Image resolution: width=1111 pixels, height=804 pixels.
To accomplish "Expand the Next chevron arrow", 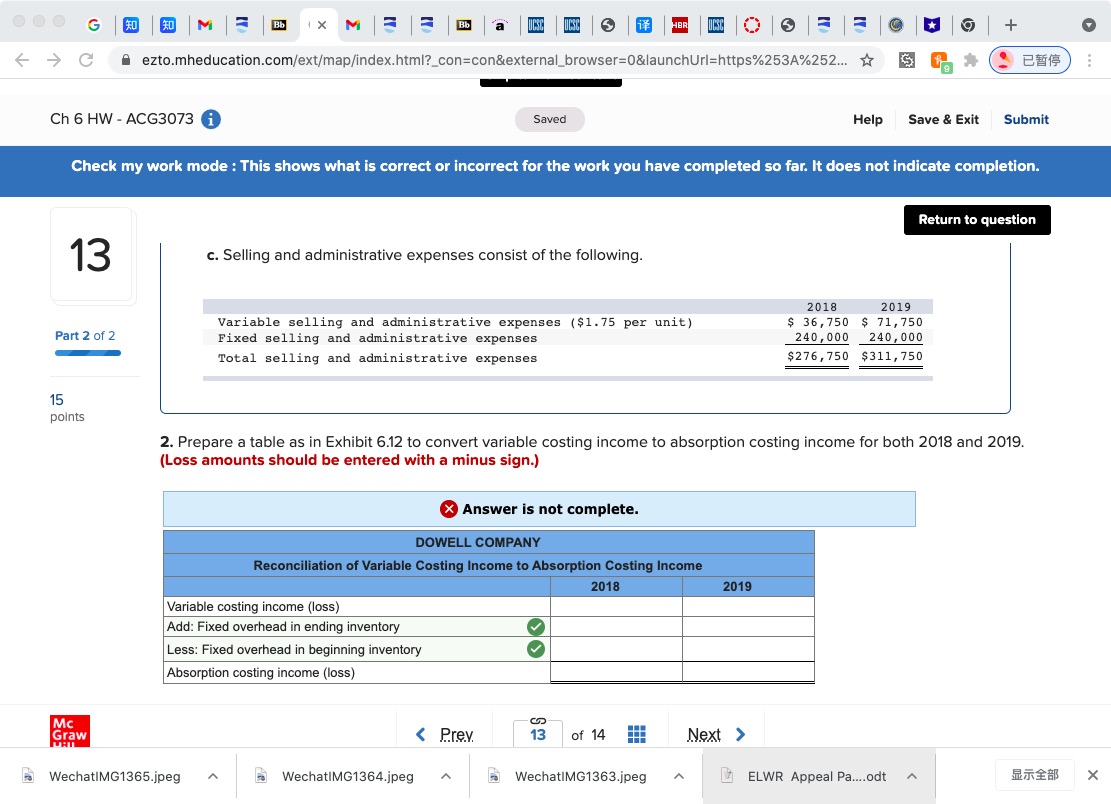I will (741, 733).
